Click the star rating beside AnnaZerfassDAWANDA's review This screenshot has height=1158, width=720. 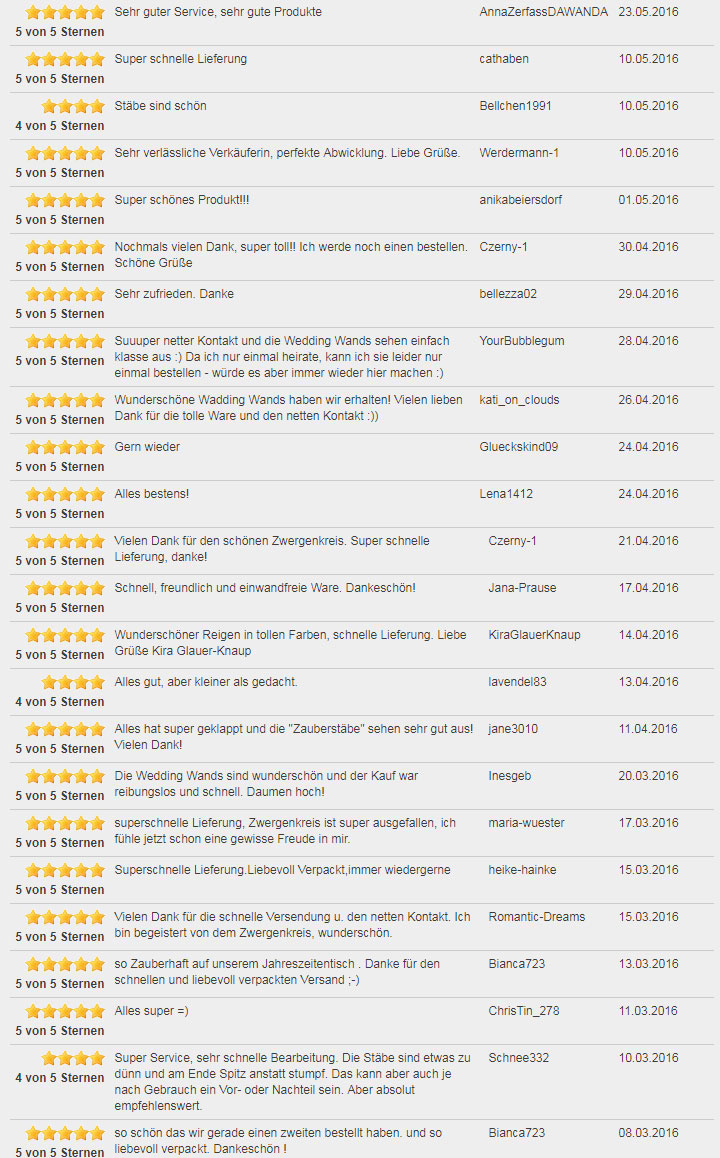(x=65, y=13)
